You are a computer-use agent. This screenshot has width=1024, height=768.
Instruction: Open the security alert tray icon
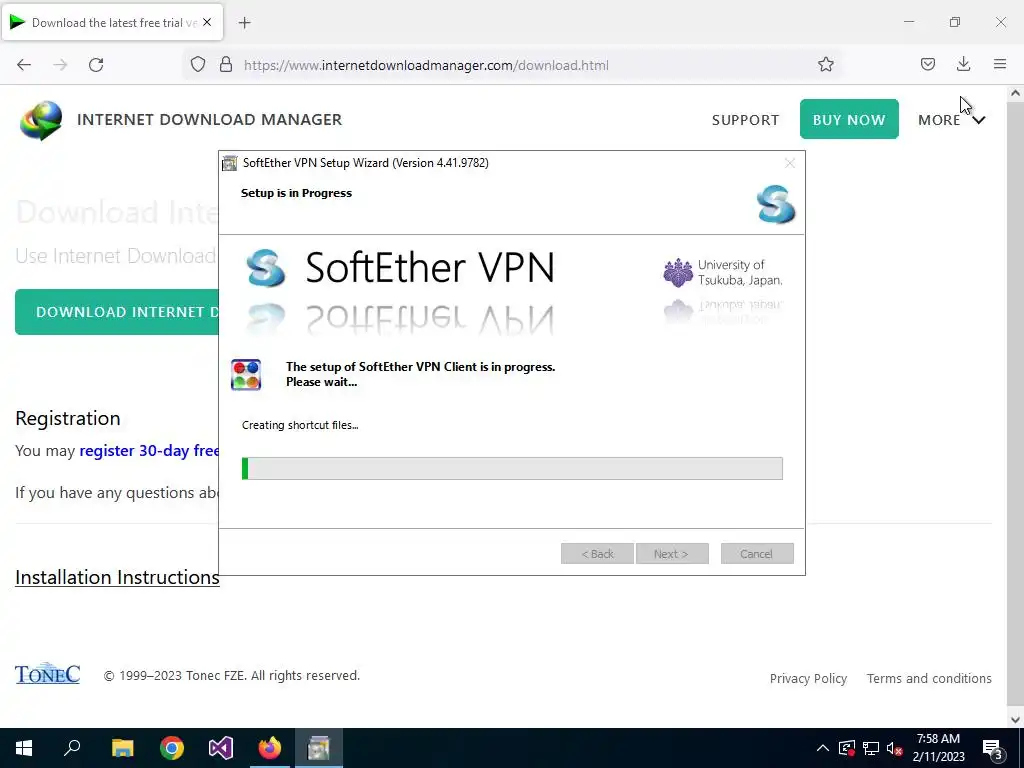click(846, 748)
